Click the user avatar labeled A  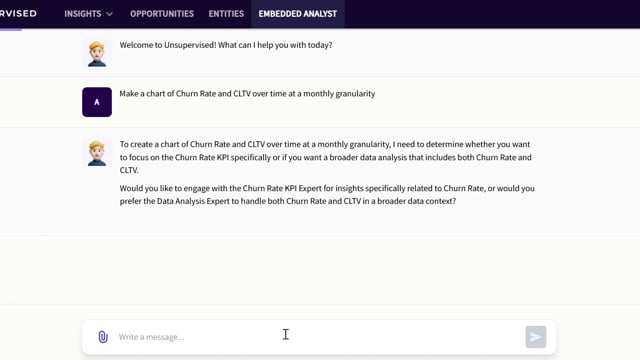coord(97,102)
